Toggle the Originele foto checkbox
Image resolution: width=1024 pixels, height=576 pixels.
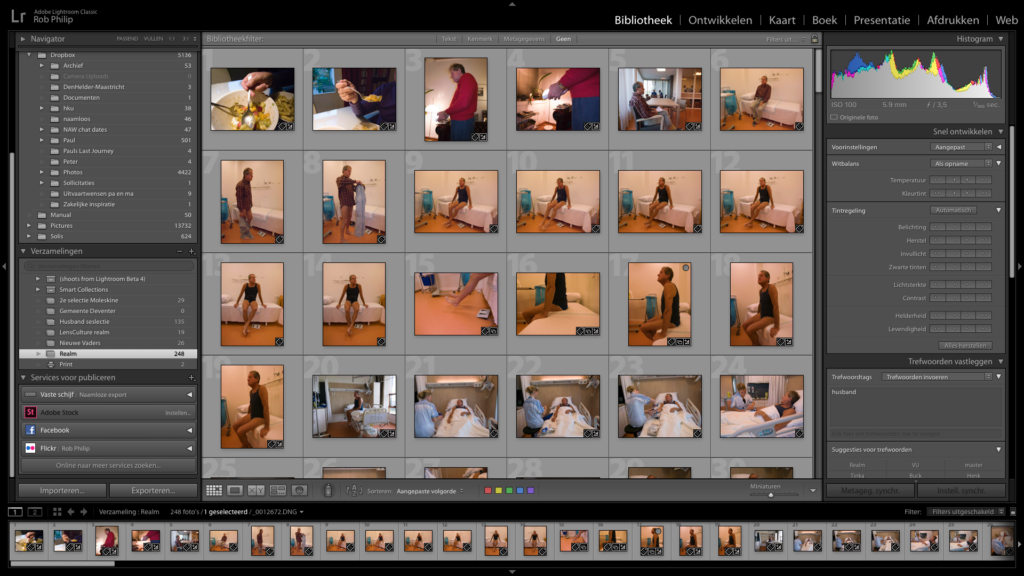834,117
